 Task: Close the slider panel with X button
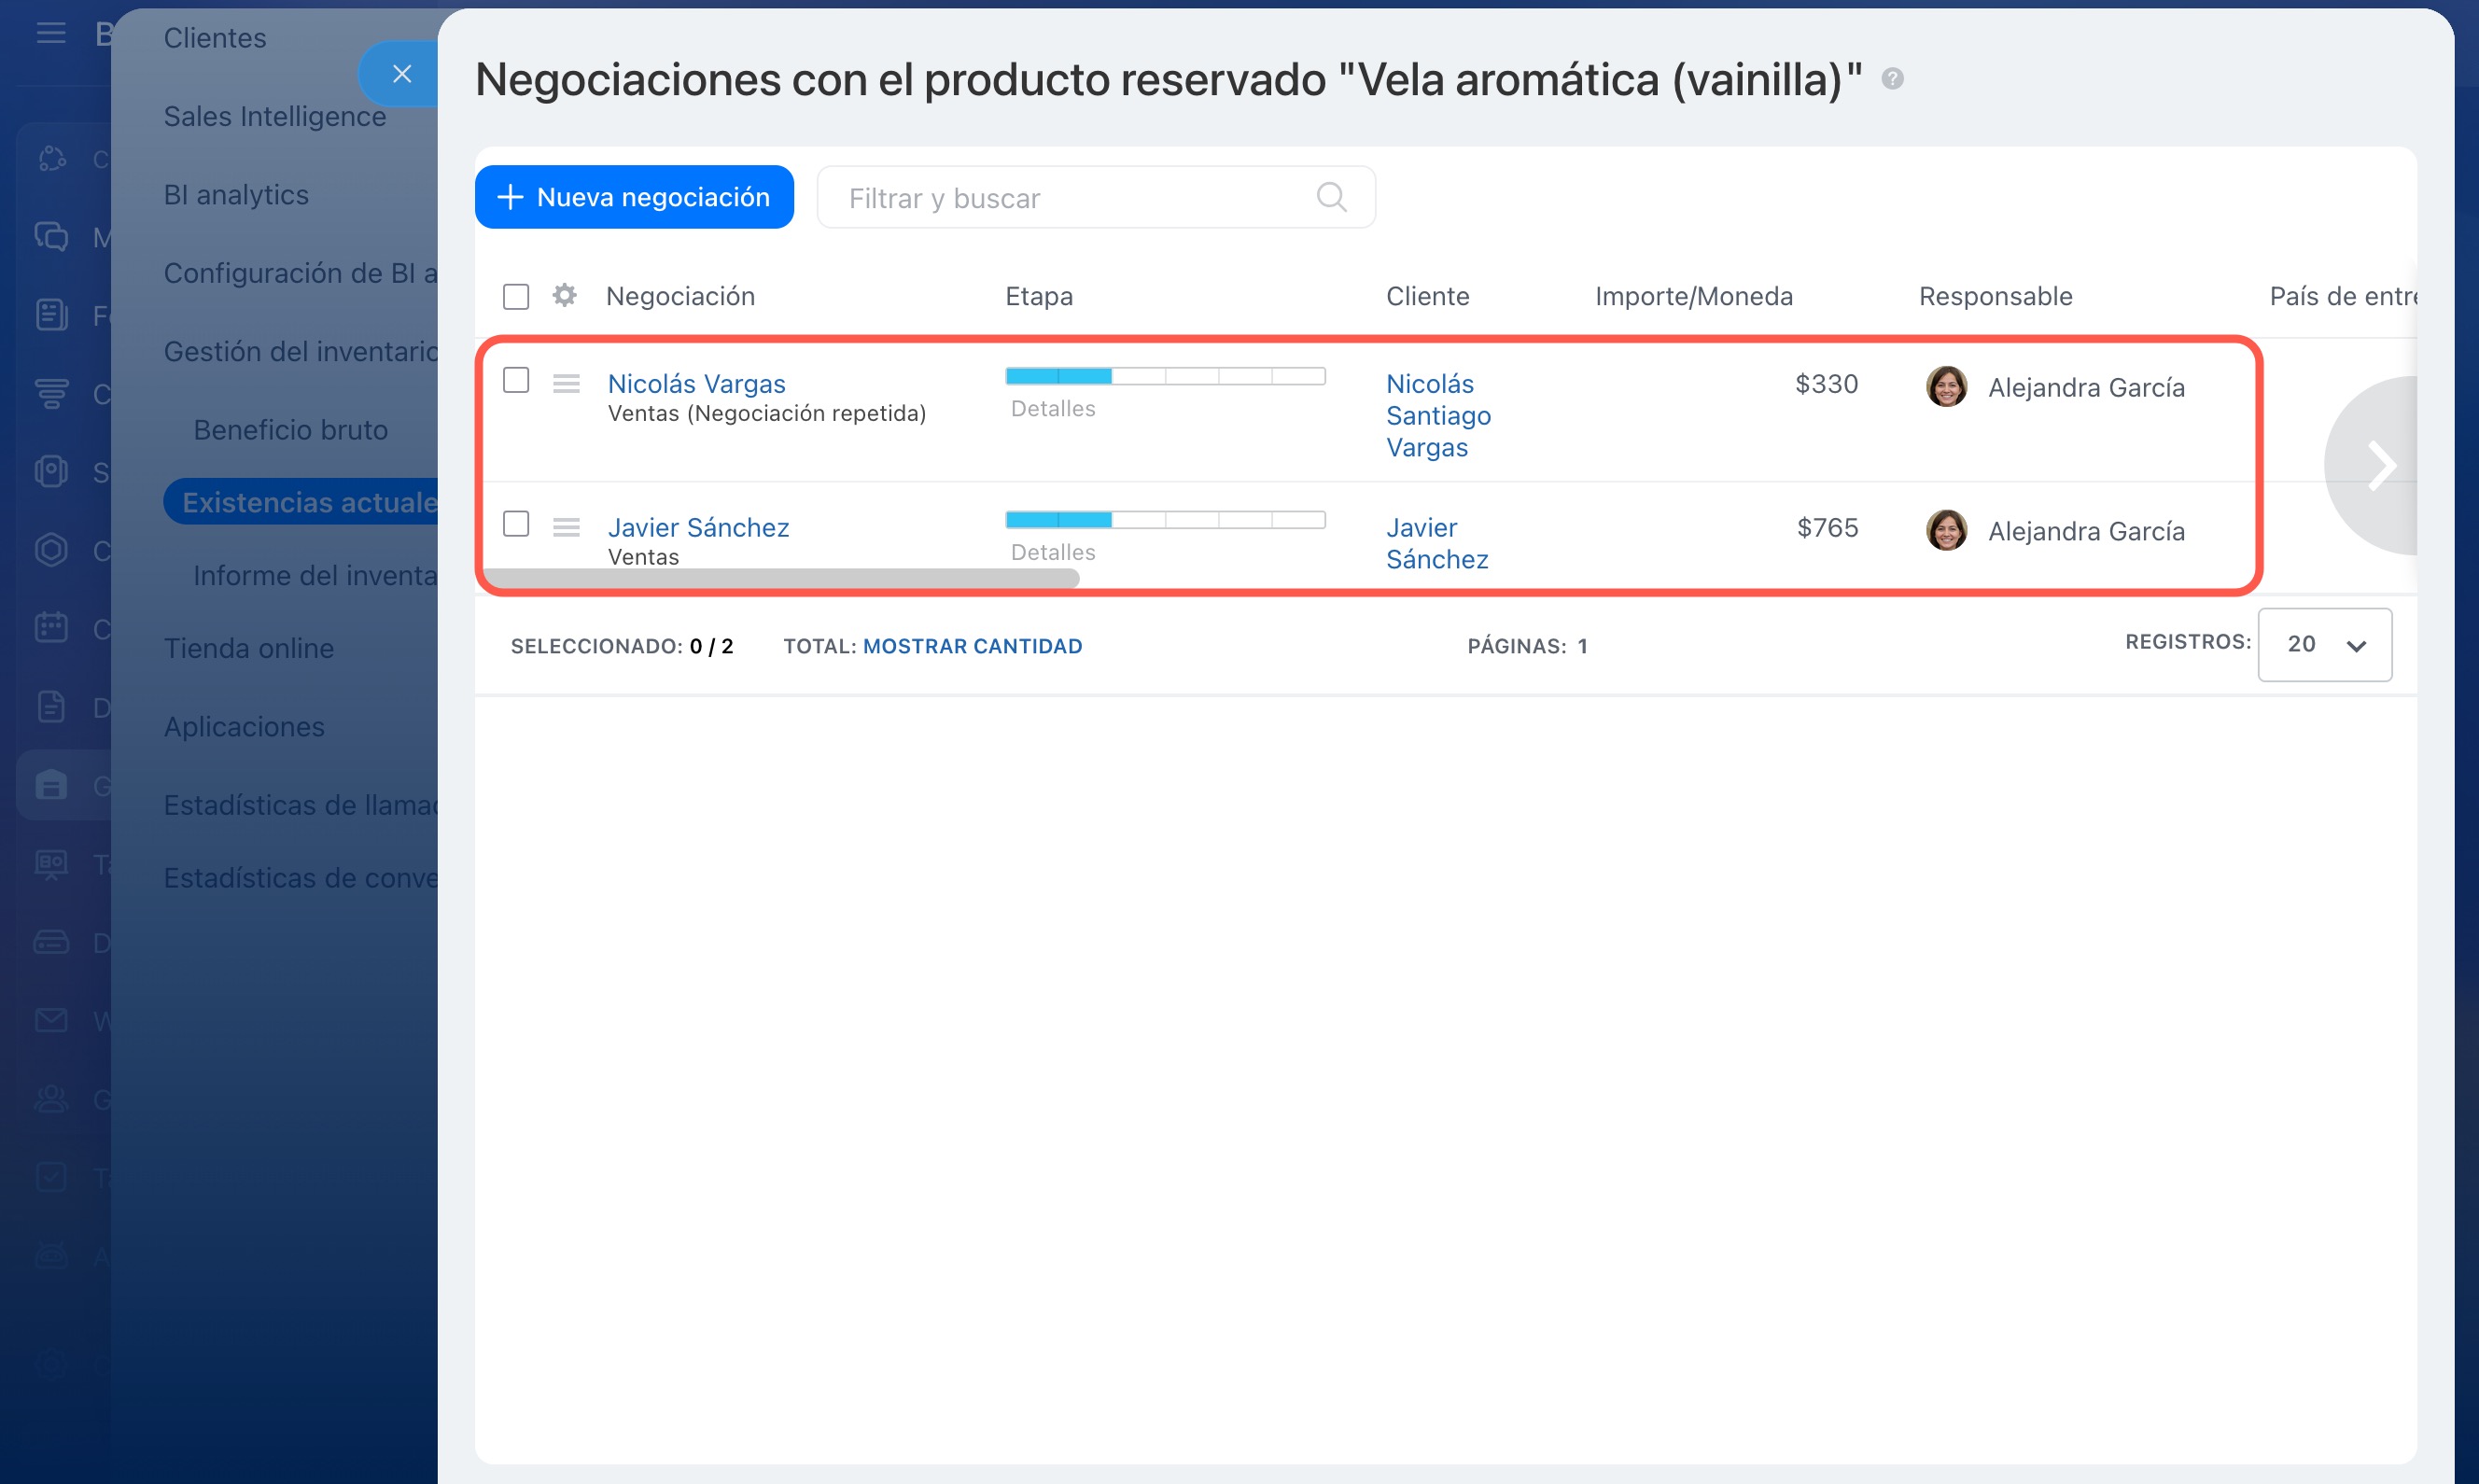point(402,74)
